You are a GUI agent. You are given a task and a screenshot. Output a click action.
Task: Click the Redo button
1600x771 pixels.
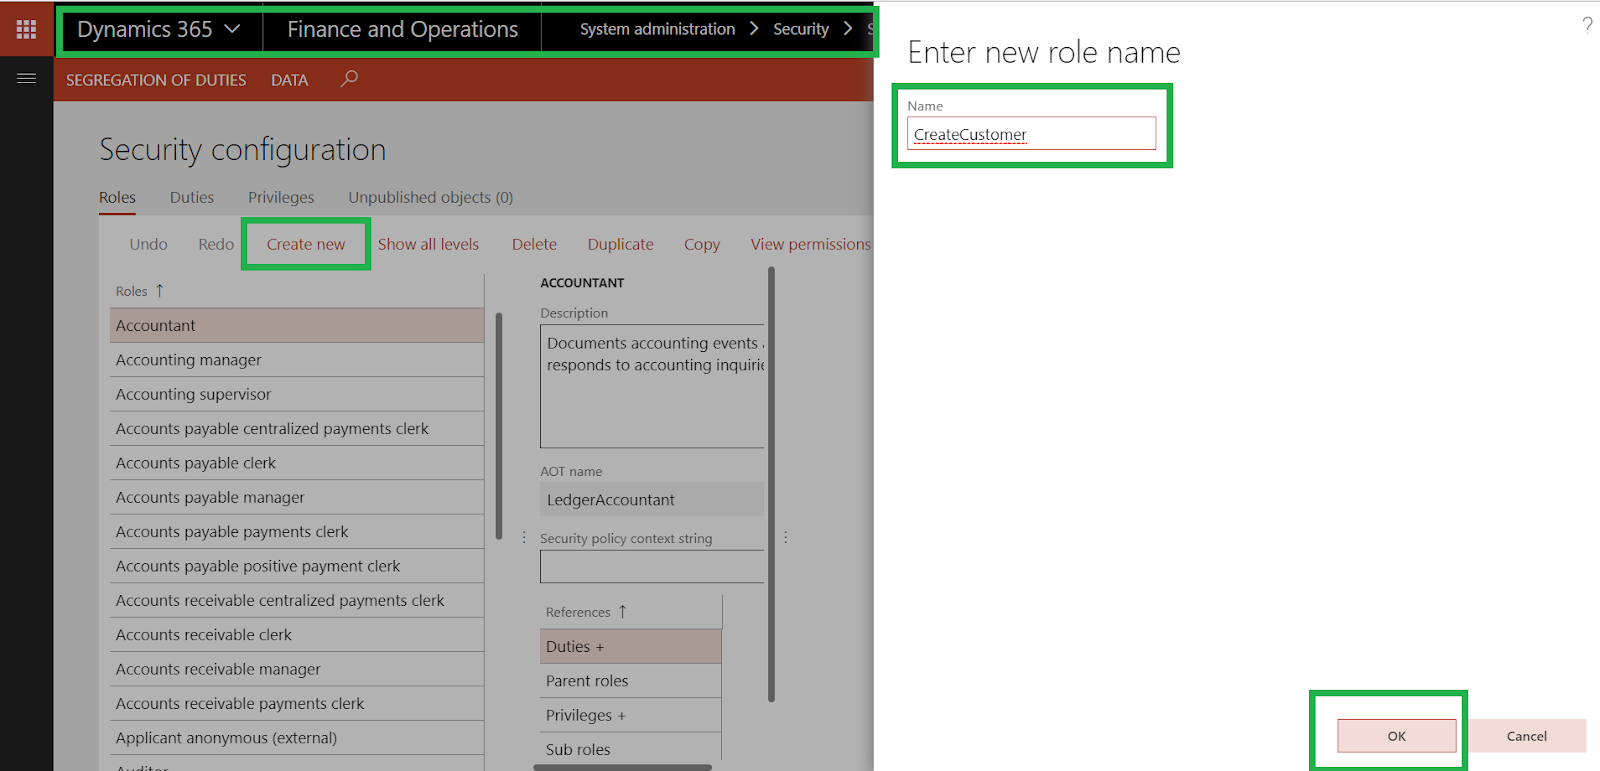pos(216,244)
